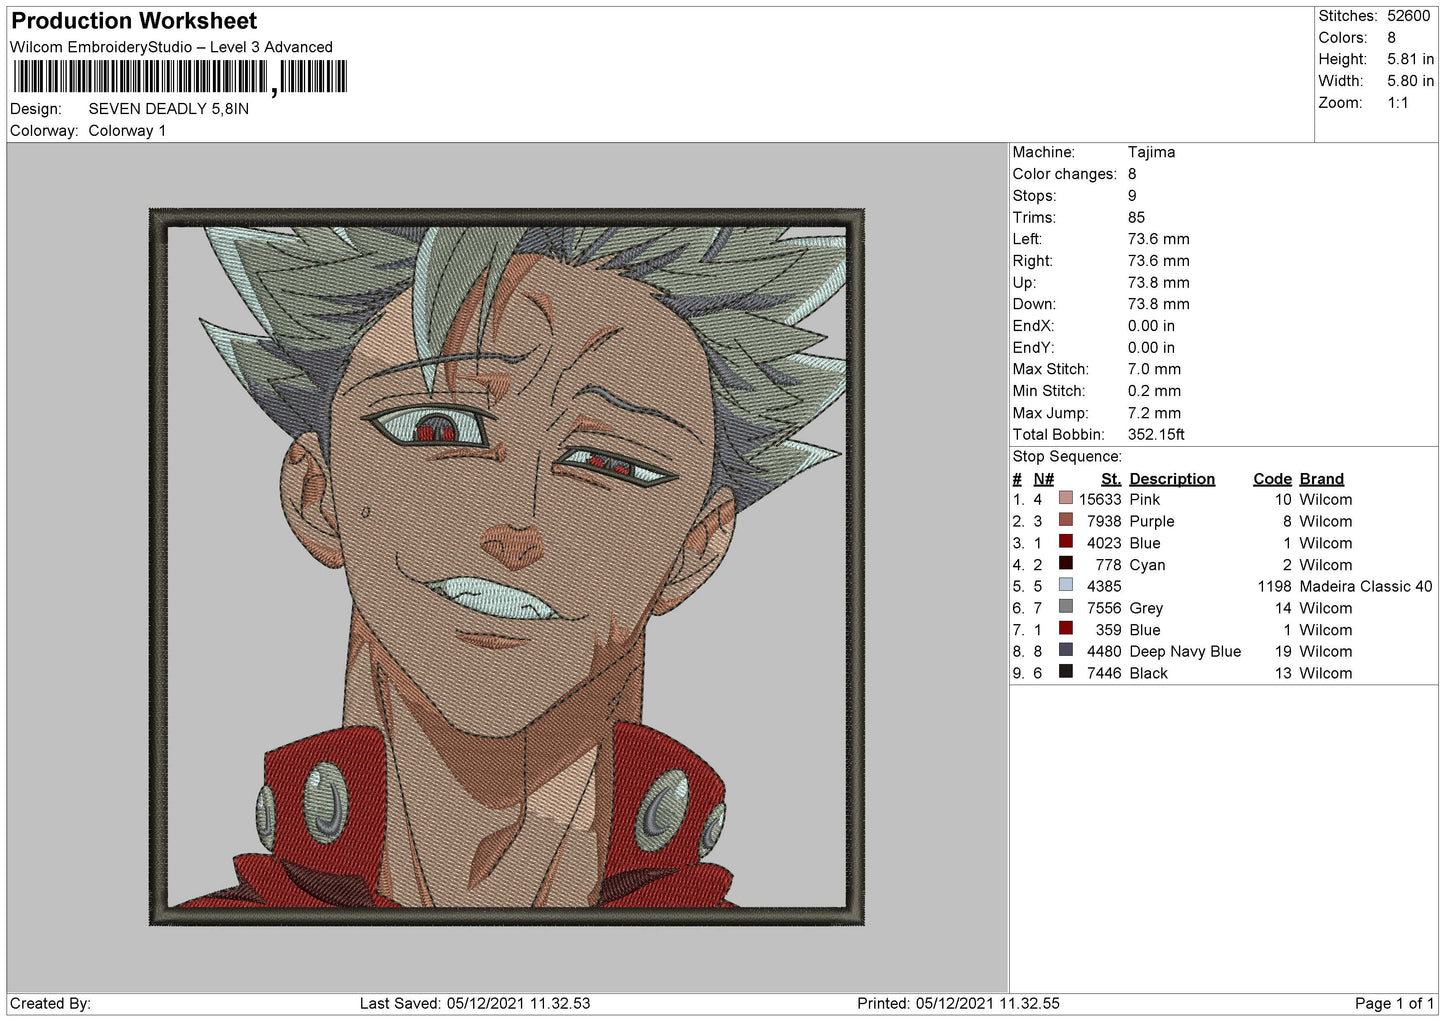Click the Purple thread swatch in stop 2
This screenshot has height=1021, width=1445.
tap(1066, 520)
